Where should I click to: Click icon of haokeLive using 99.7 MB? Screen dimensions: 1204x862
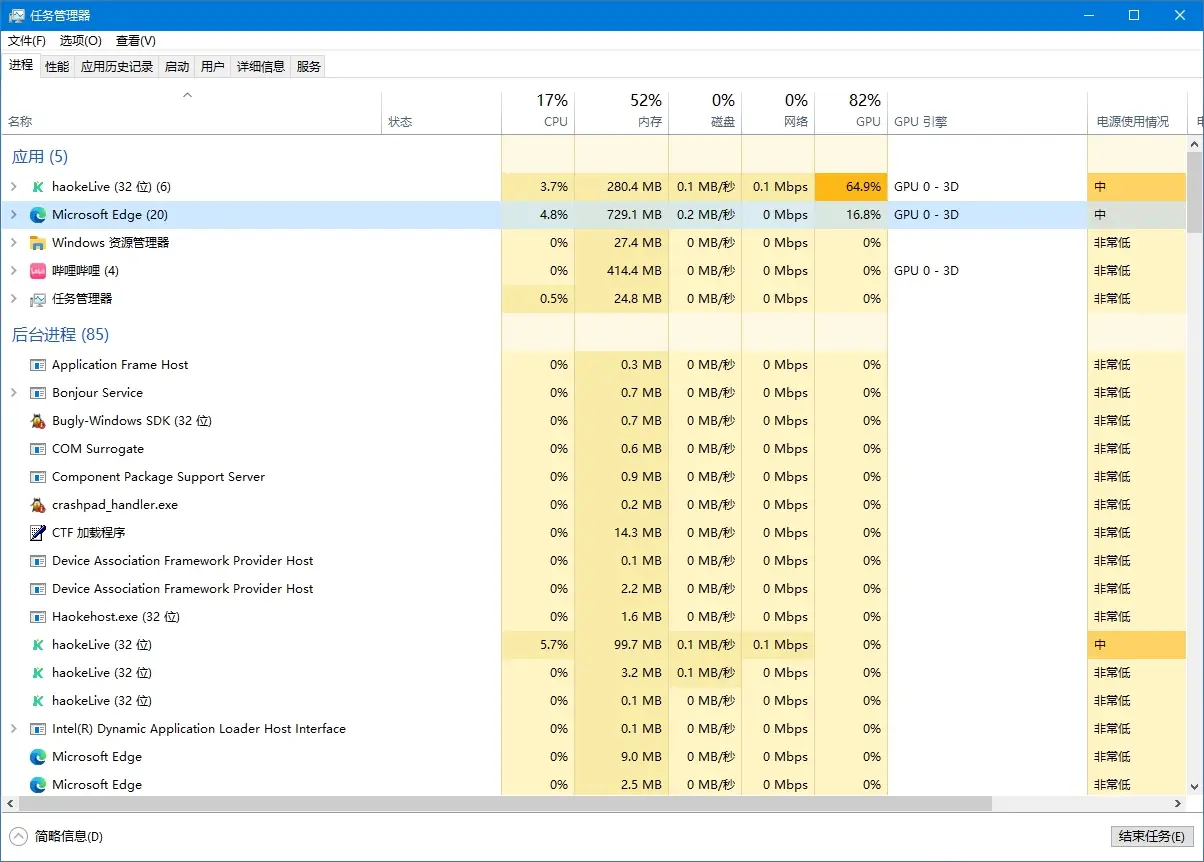(x=38, y=645)
